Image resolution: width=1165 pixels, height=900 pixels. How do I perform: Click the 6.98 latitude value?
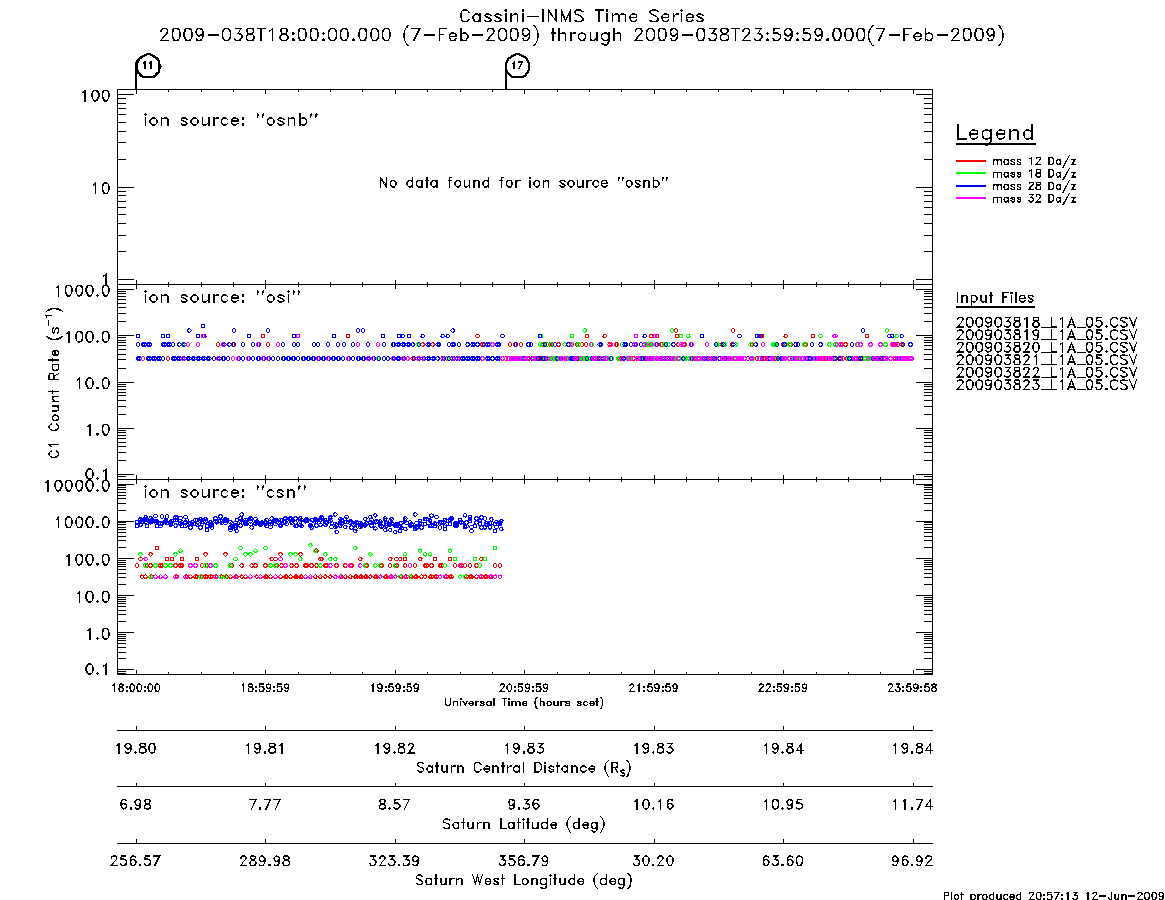pos(135,805)
